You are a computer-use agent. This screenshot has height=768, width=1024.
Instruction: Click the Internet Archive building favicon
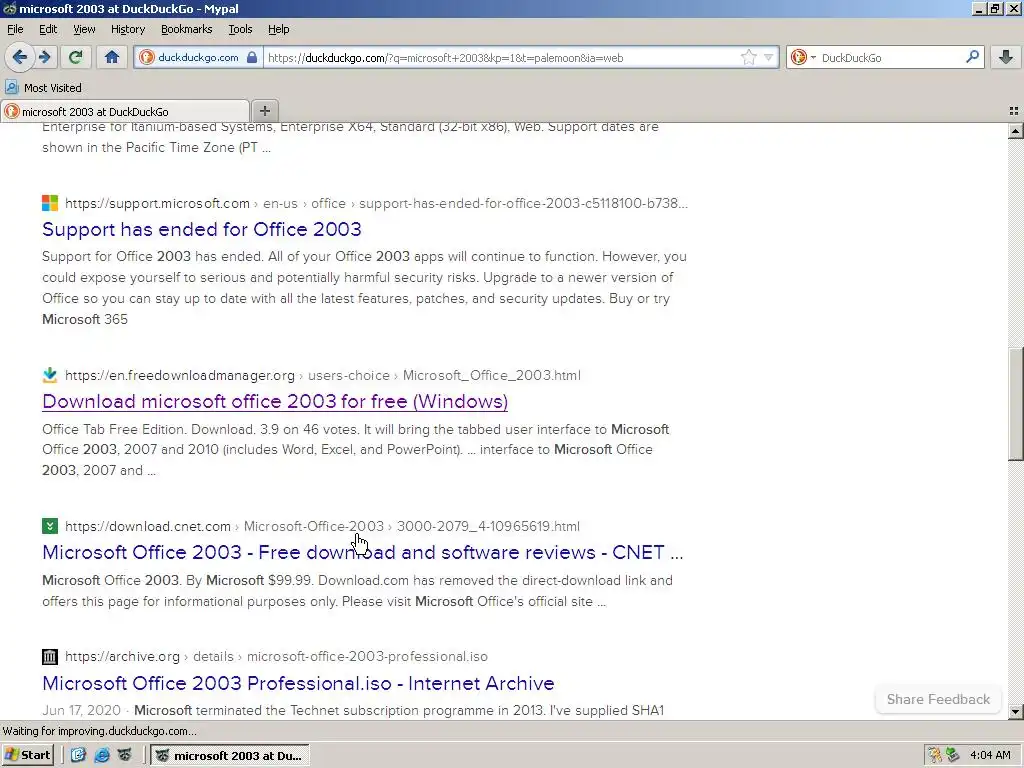coord(50,656)
